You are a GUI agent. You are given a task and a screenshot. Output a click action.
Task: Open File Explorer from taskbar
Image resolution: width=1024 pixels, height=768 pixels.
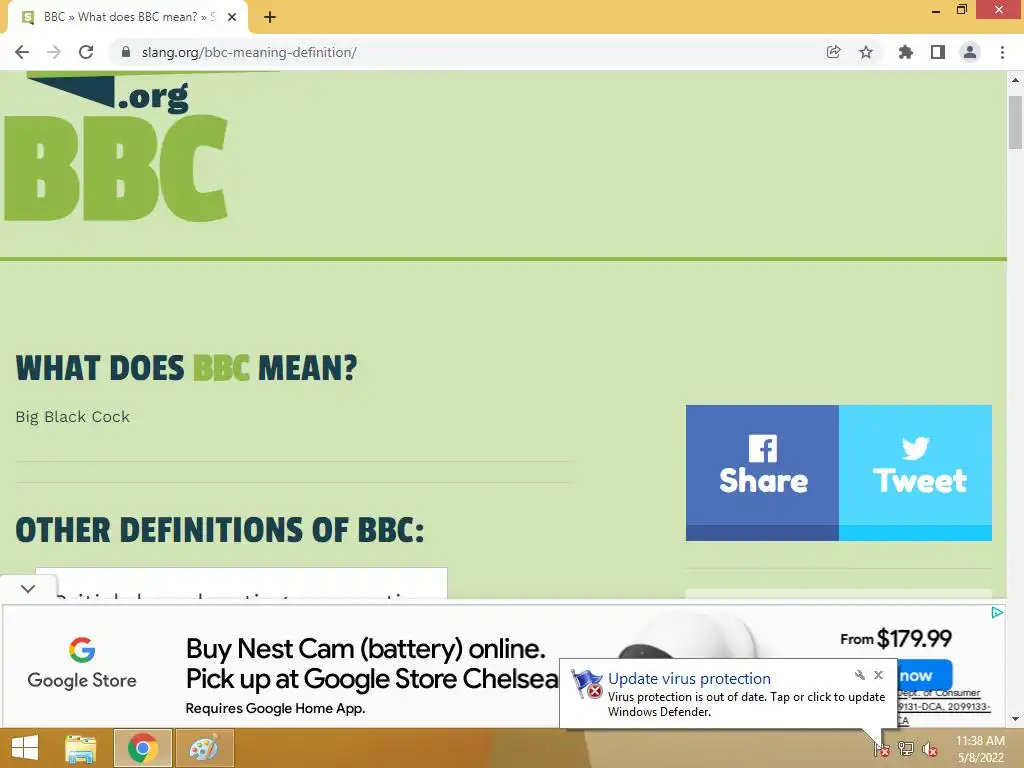81,748
